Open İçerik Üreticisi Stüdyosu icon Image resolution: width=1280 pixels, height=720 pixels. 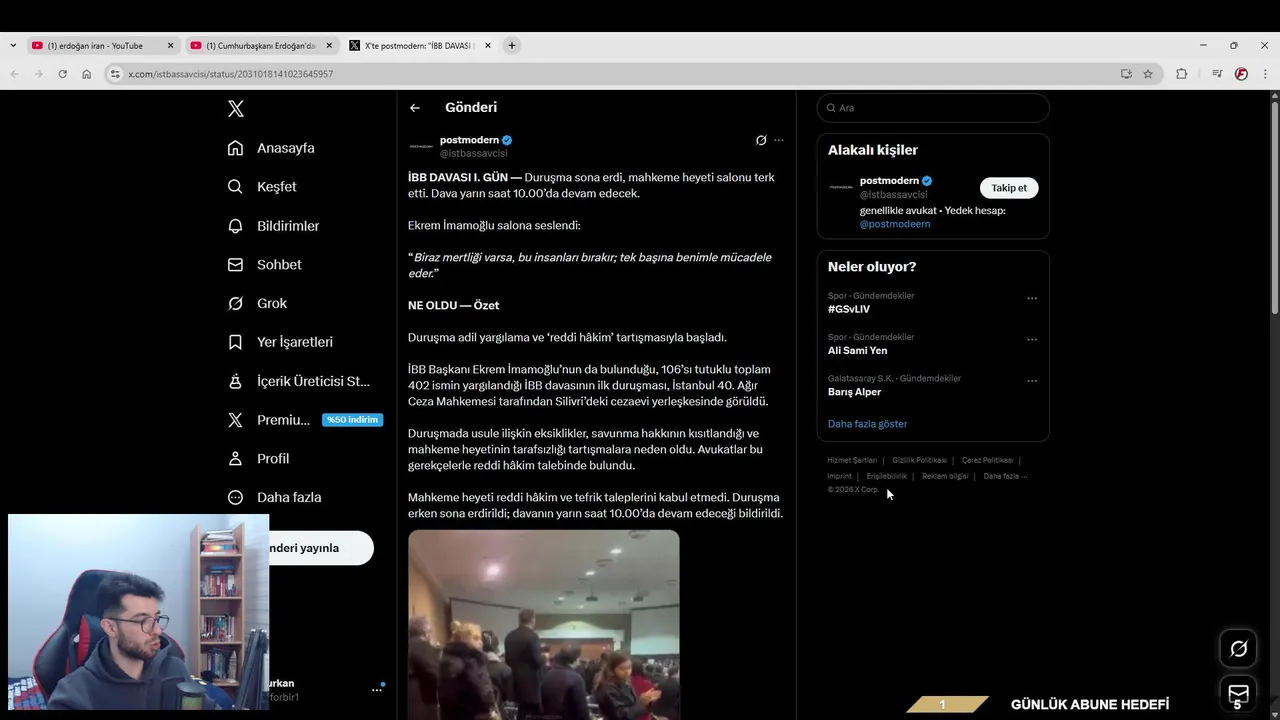click(235, 381)
